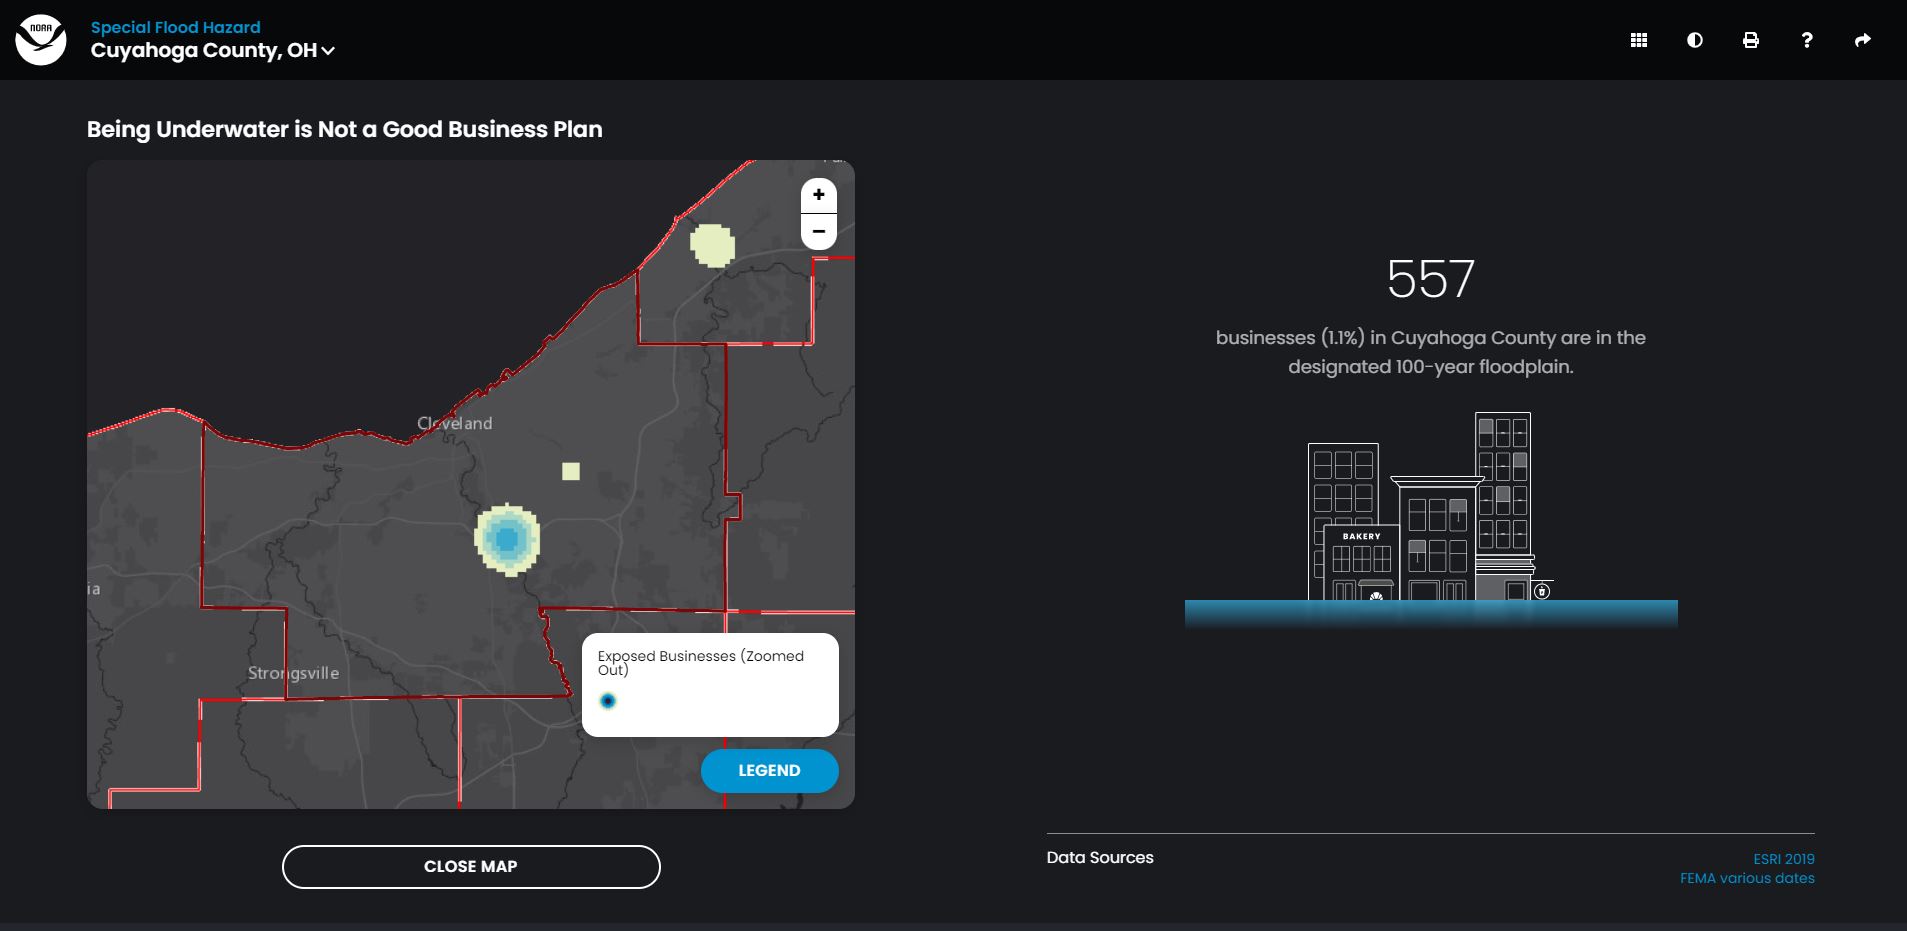
Task: Open the snapshot grid menu icon
Action: (x=1639, y=40)
